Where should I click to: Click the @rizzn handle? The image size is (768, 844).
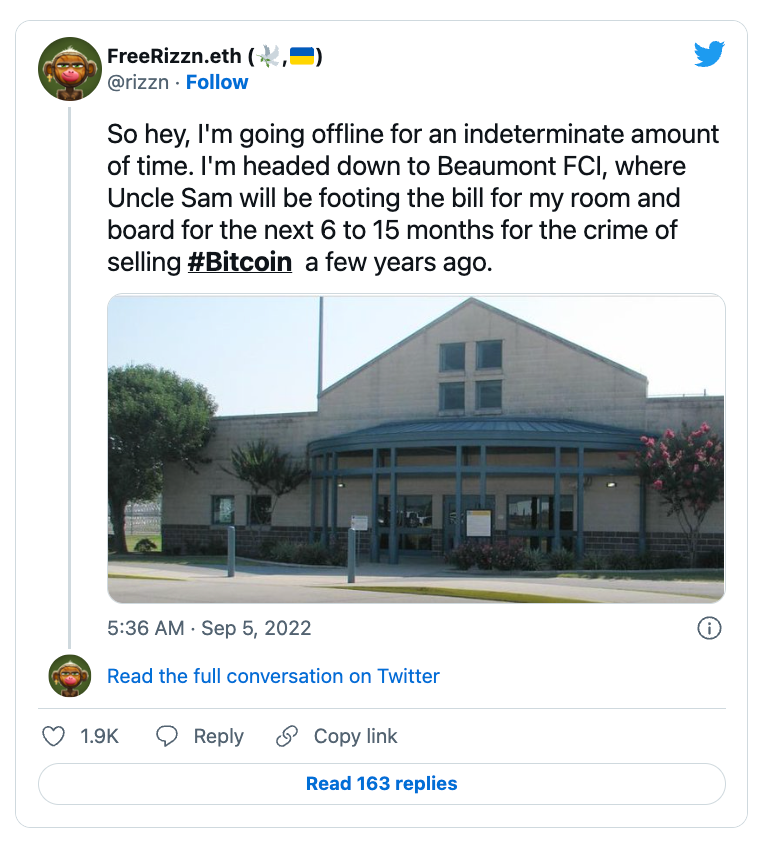click(138, 82)
